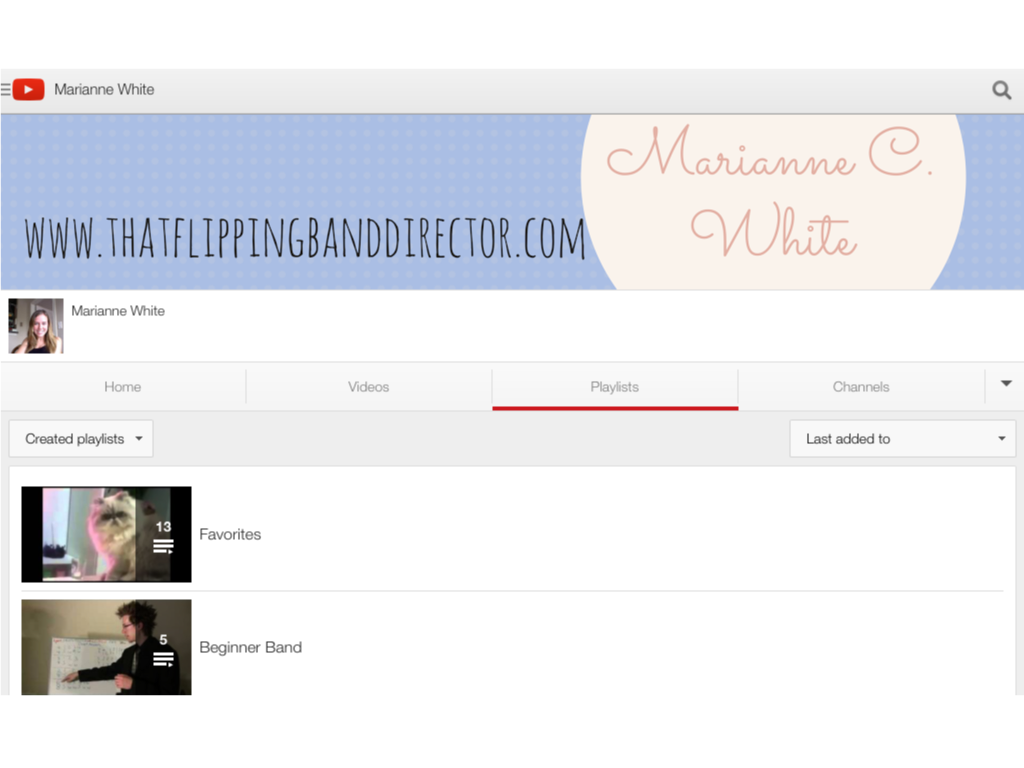
Task: Click the 5 video count on Beginner Band
Action: pyautogui.click(x=163, y=639)
